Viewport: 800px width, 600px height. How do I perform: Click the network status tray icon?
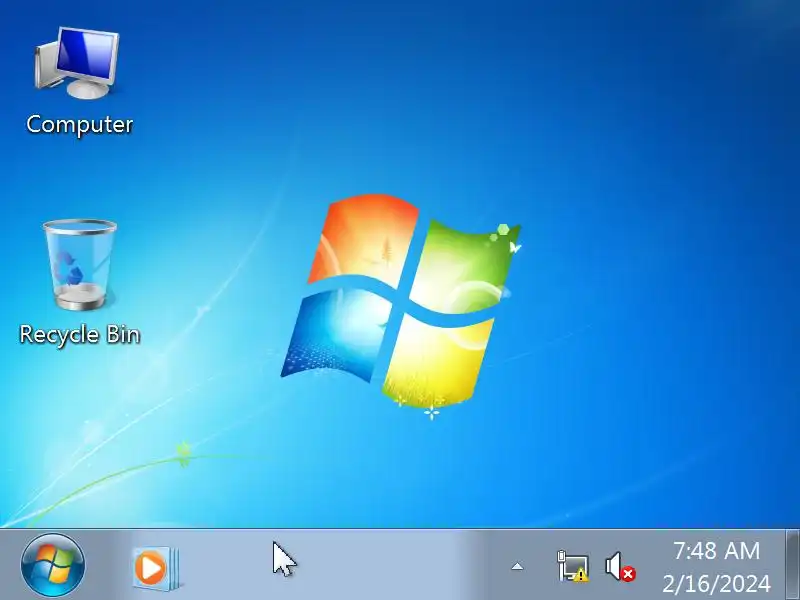(x=573, y=566)
